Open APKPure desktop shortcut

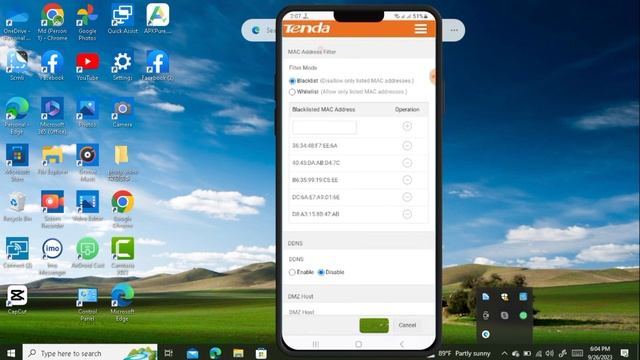[x=158, y=18]
